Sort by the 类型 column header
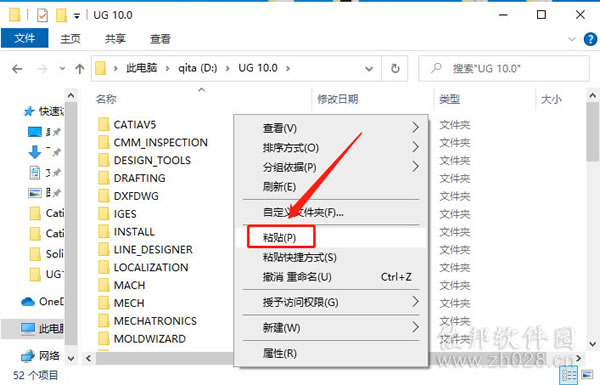Screen dimensions: 600x385 (x=449, y=99)
